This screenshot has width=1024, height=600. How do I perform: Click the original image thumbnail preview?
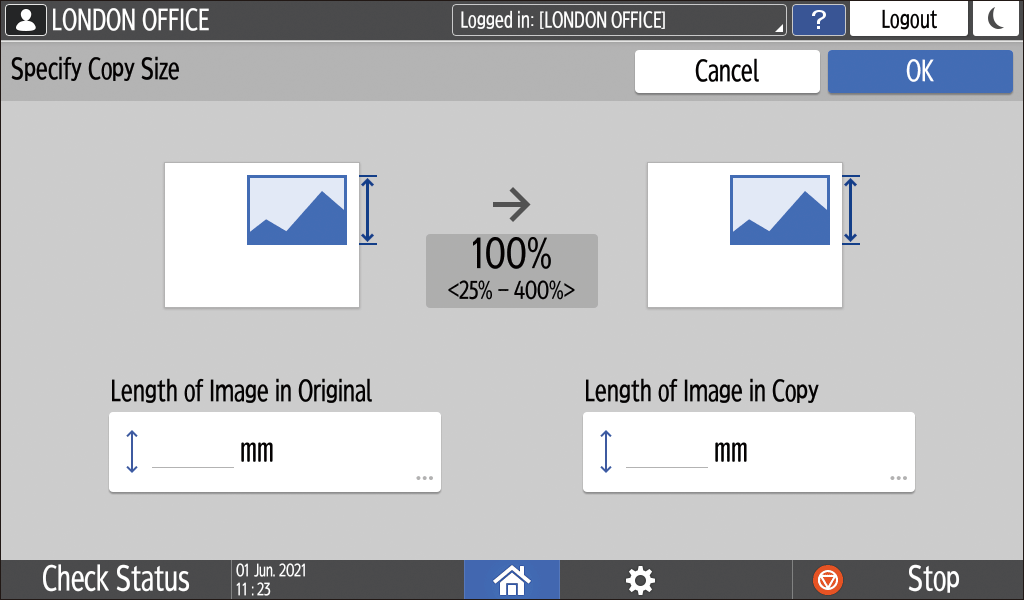click(x=262, y=235)
